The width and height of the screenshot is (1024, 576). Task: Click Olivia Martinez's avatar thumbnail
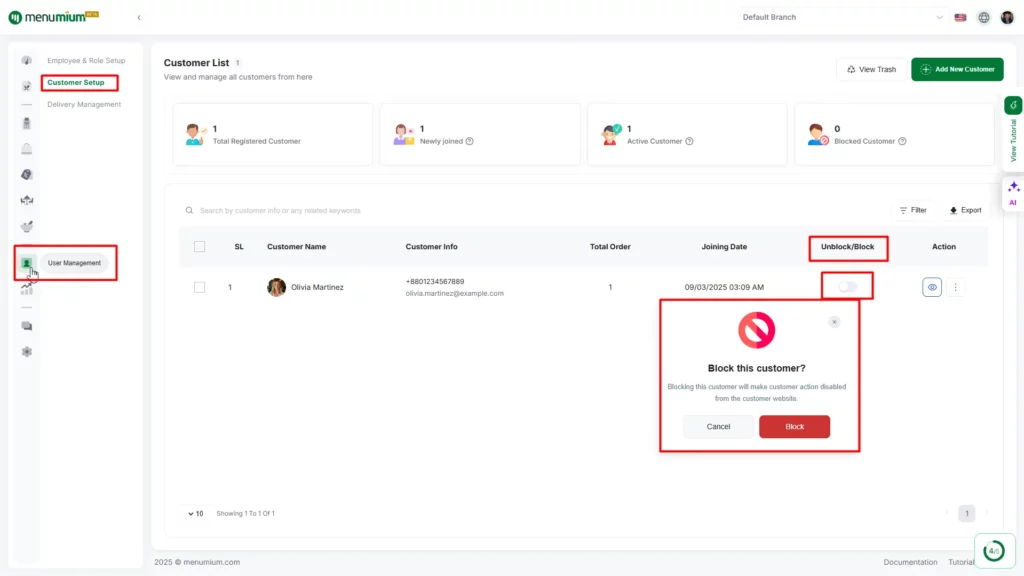tap(276, 287)
